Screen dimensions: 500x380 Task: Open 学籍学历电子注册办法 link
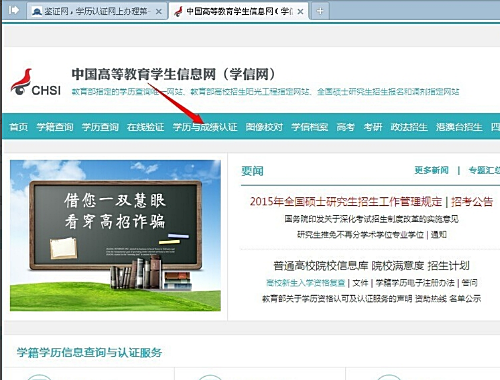coord(415,283)
